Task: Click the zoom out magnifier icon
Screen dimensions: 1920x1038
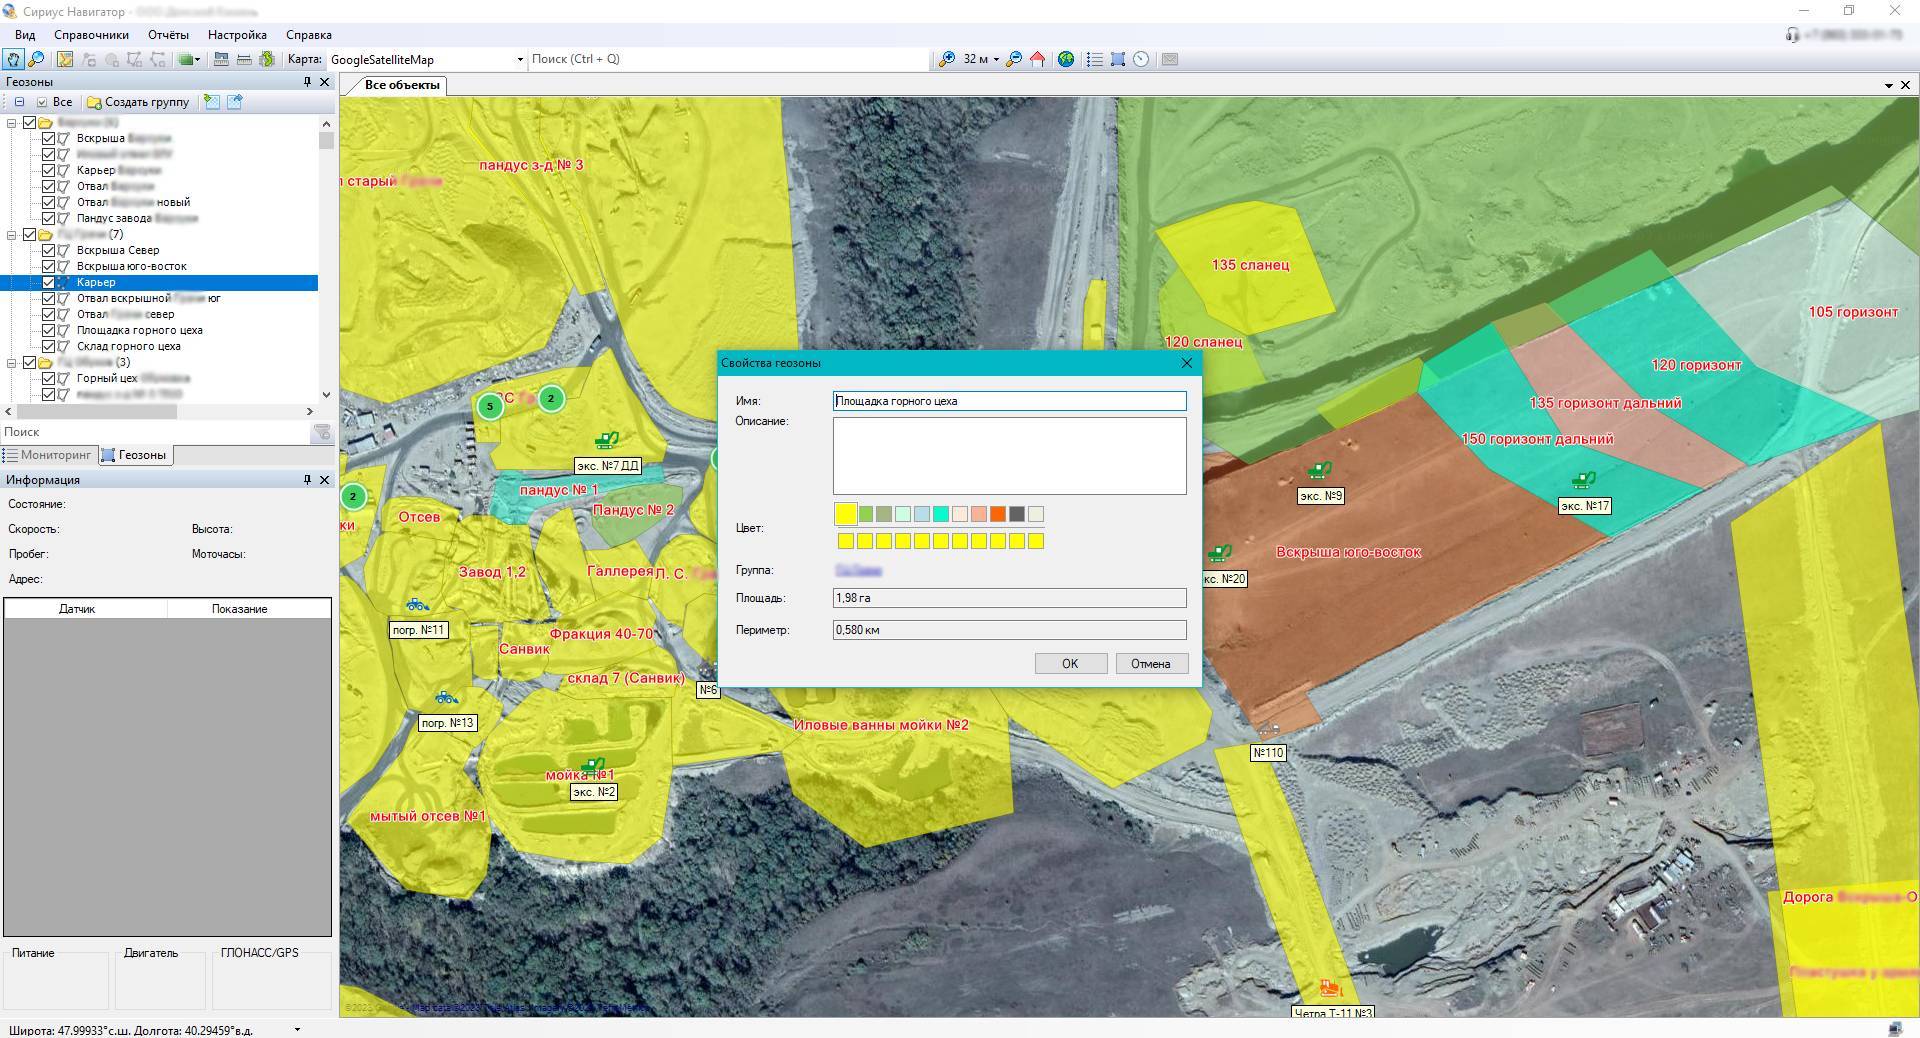Action: (1014, 59)
